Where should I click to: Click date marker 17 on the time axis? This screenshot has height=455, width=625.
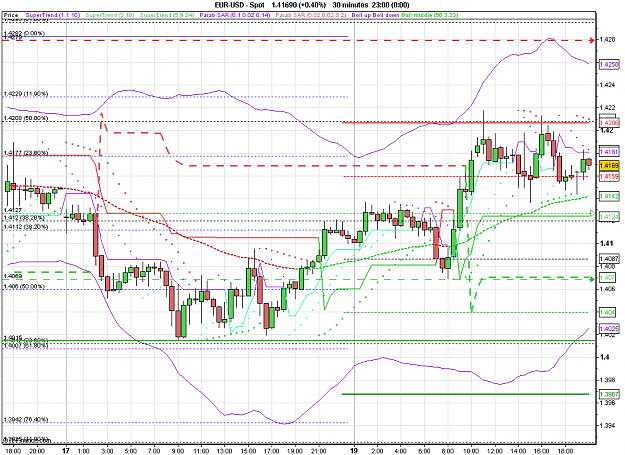(x=66, y=451)
